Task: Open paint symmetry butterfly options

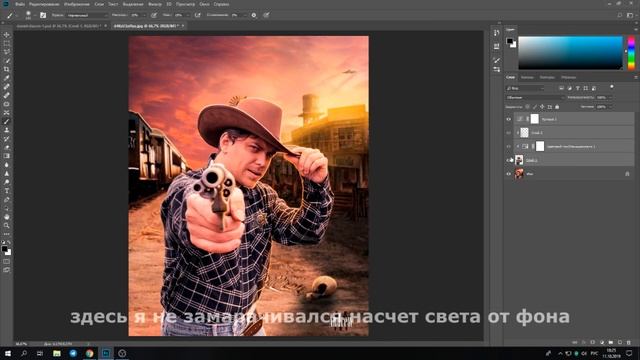Action: tap(266, 15)
